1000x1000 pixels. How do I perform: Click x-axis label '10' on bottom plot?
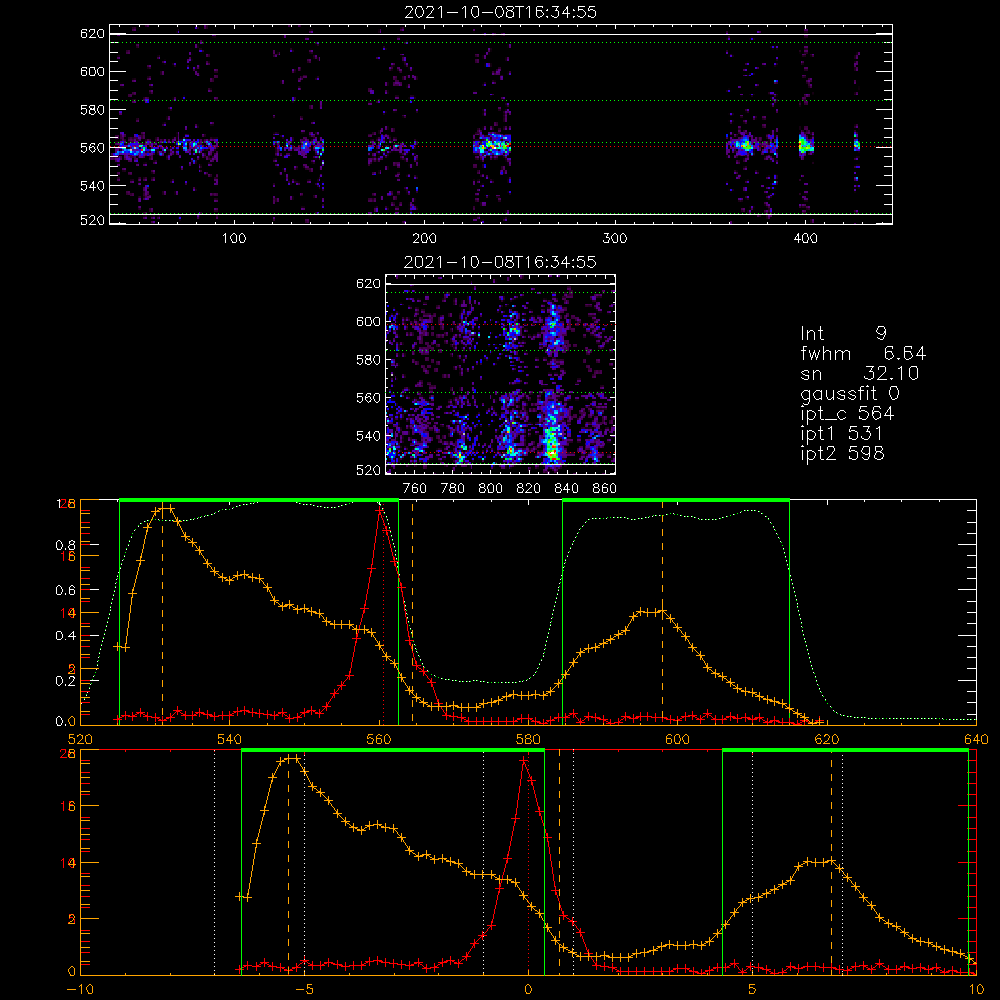click(976, 989)
